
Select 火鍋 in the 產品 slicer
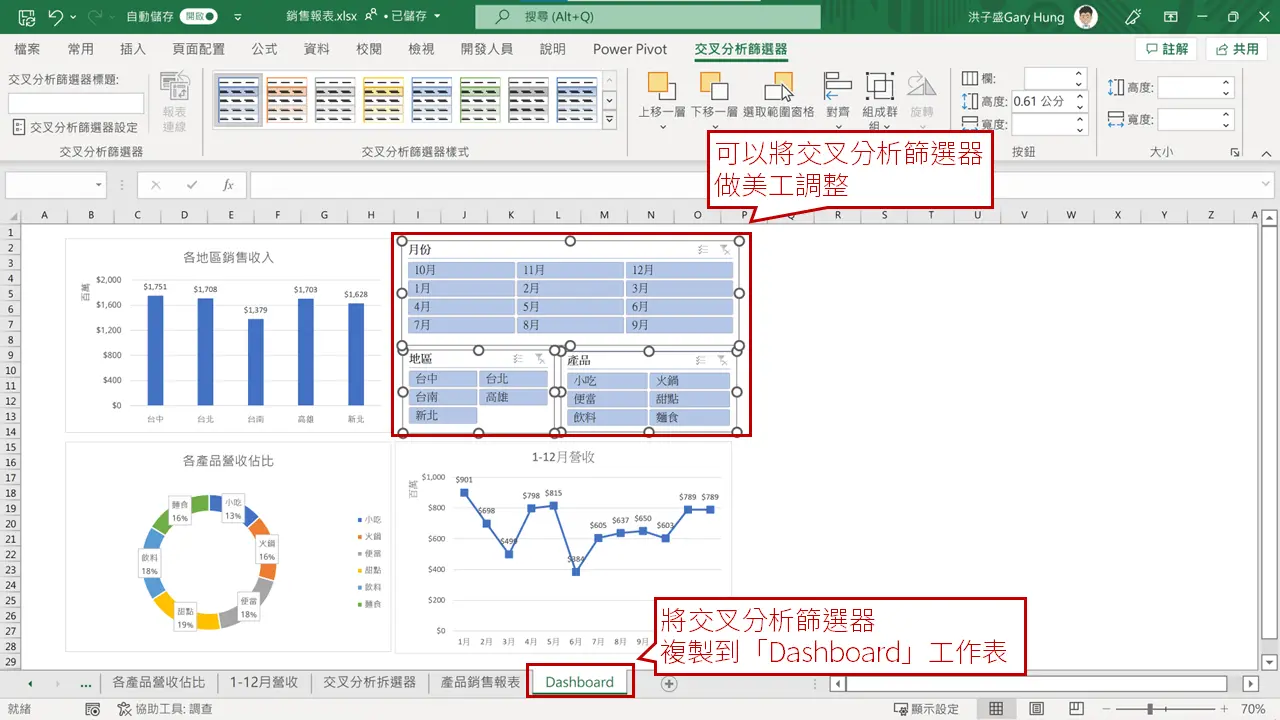tap(691, 381)
